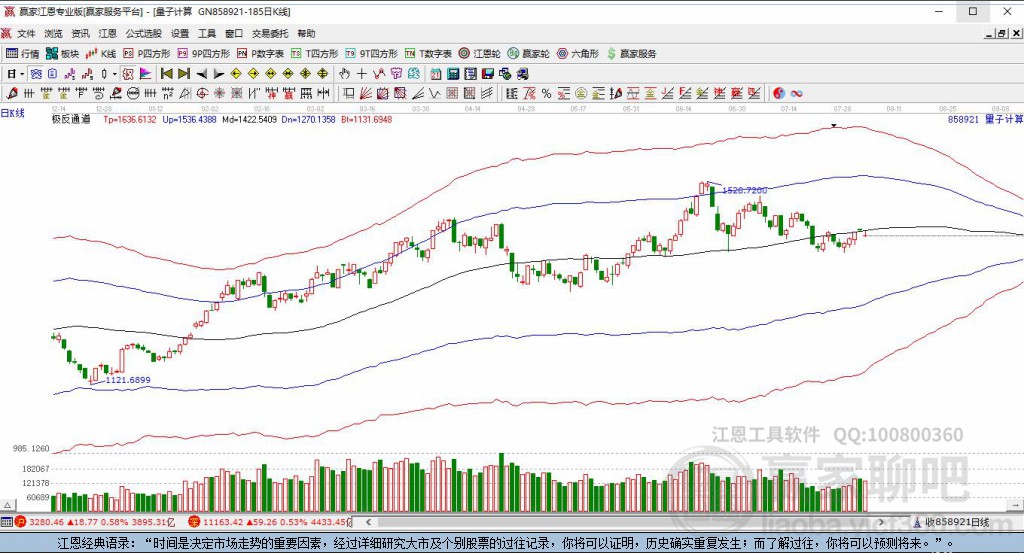Screen dimensions: 1024x553
Task: Open the 设置 menu
Action: pyautogui.click(x=180, y=33)
